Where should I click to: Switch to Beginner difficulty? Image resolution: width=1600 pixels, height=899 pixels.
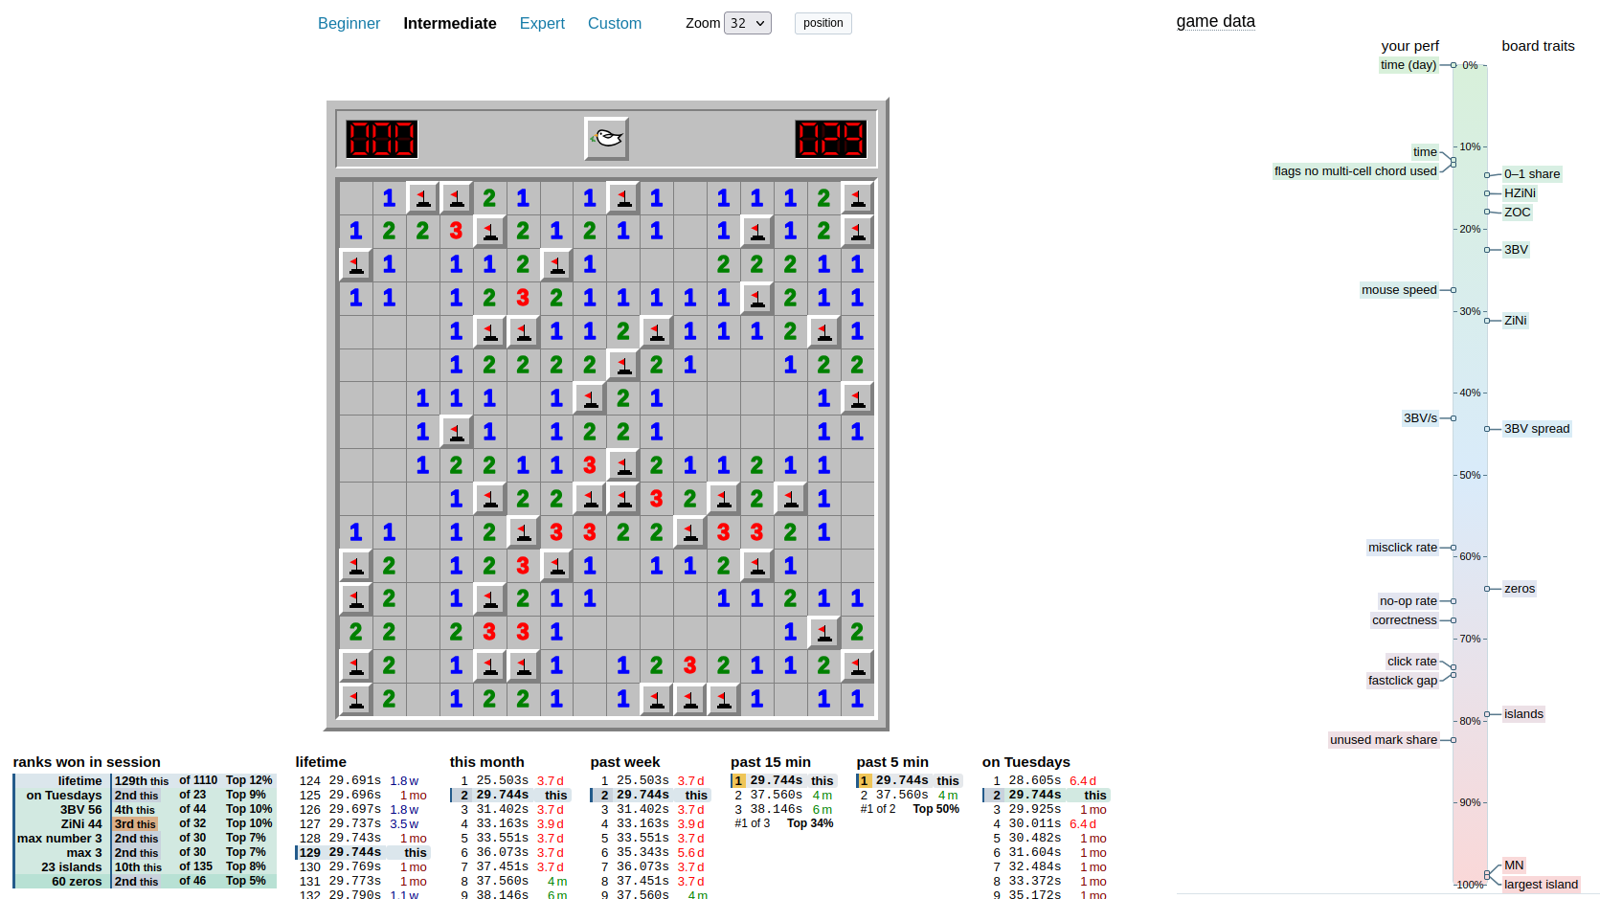349,23
